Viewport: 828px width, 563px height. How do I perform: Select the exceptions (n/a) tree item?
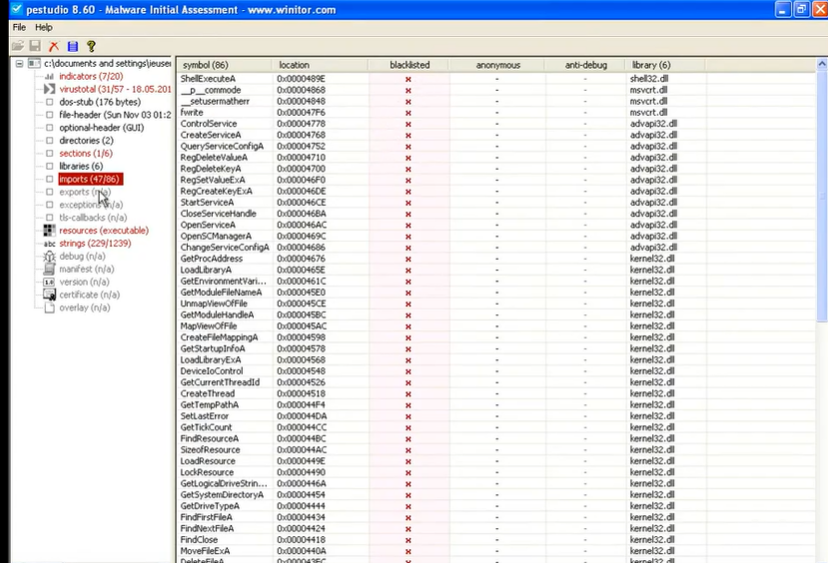point(91,205)
